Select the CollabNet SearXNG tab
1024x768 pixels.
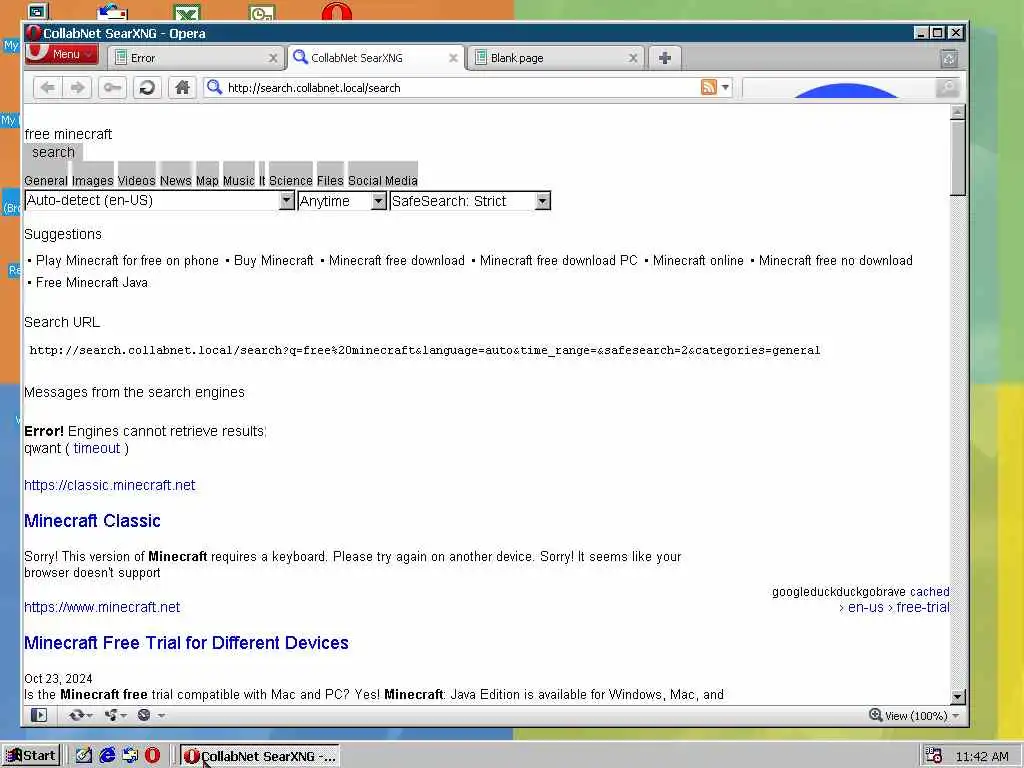click(376, 58)
